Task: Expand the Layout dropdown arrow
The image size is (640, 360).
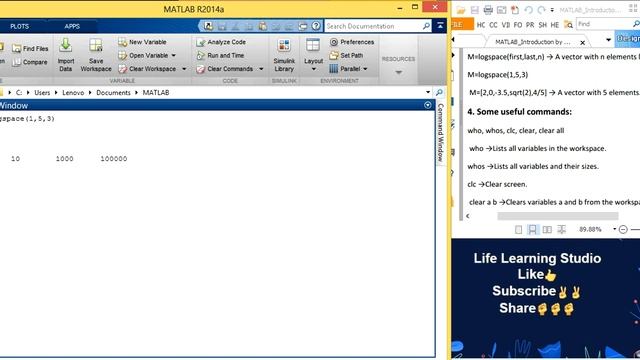Action: 313,69
